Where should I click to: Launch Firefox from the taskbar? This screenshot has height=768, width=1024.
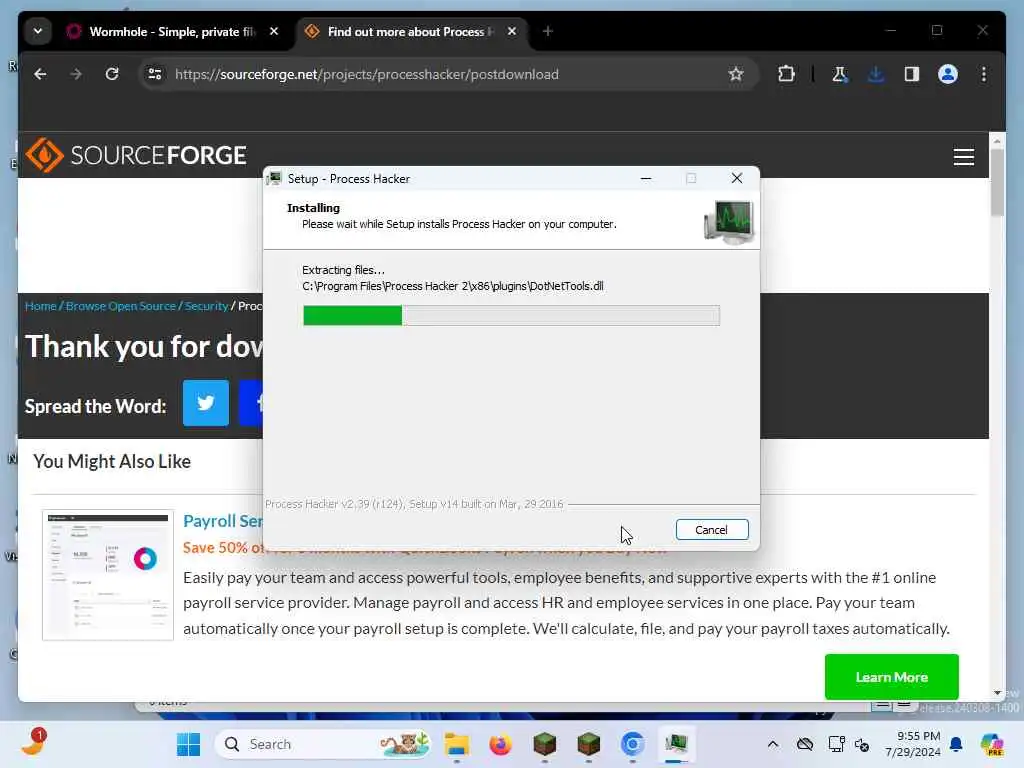501,744
